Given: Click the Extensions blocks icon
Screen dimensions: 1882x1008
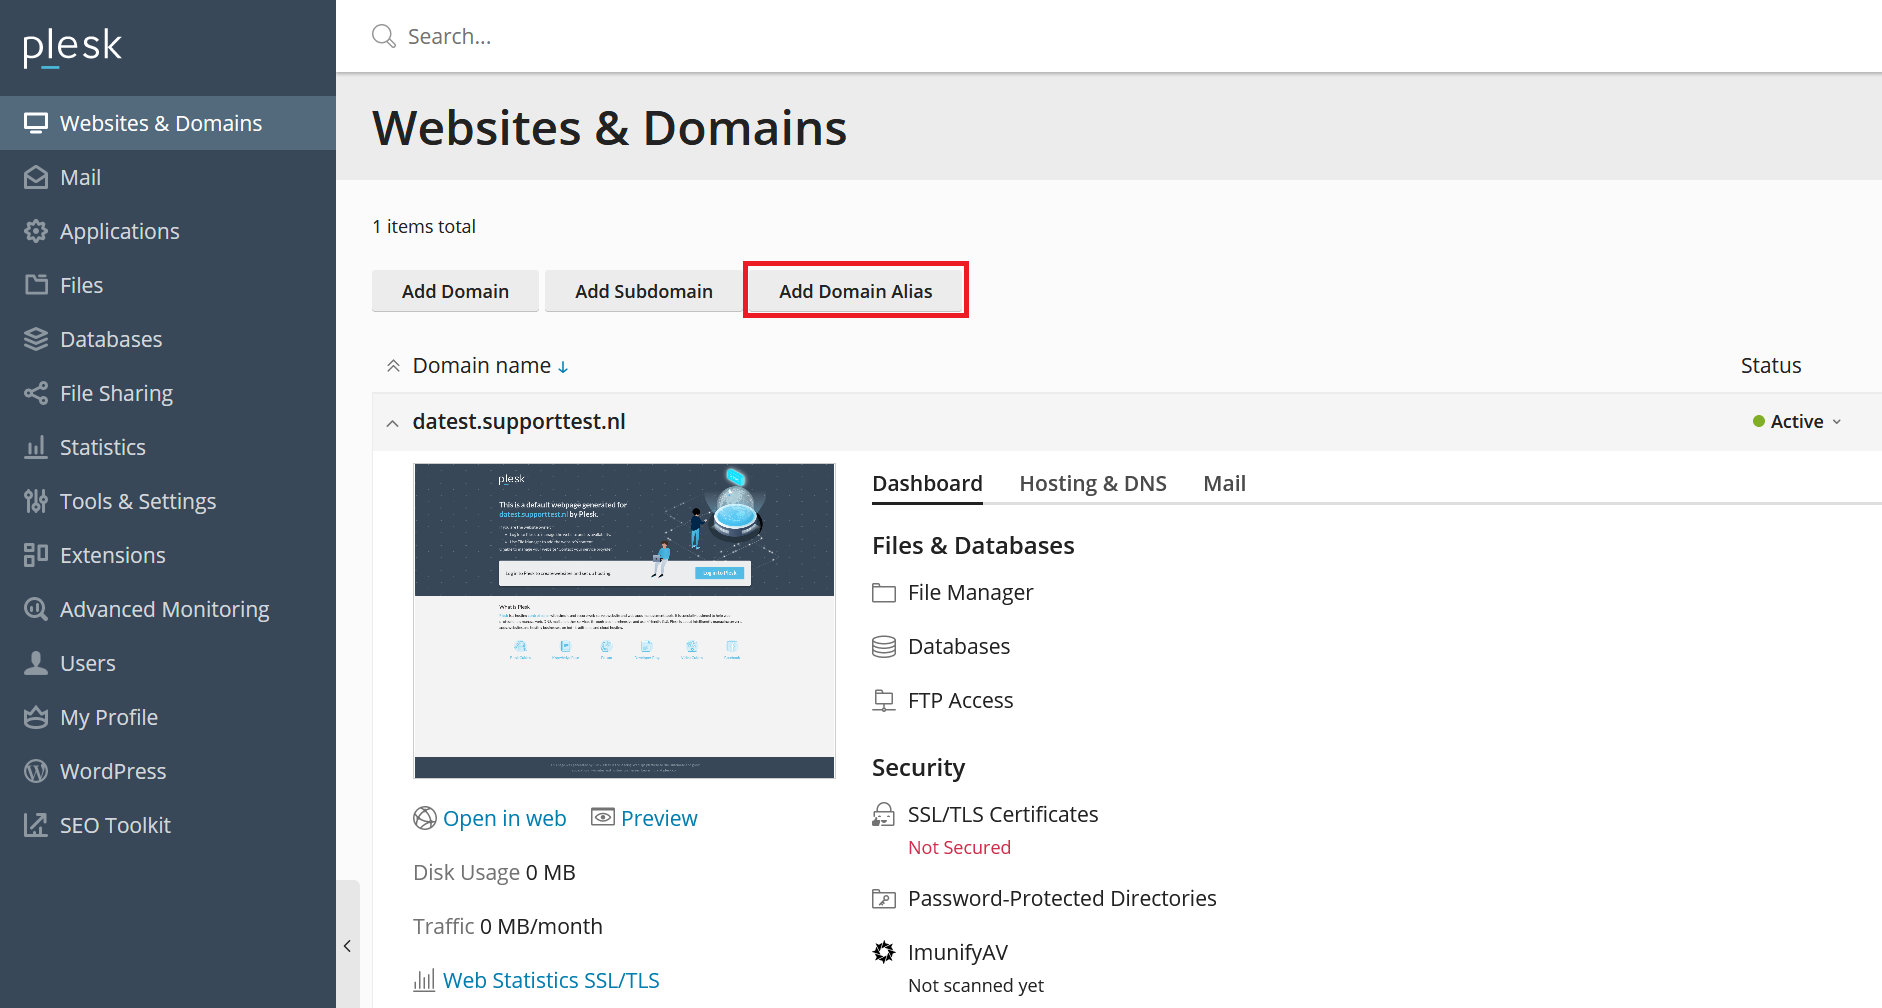Looking at the screenshot, I should pos(36,555).
